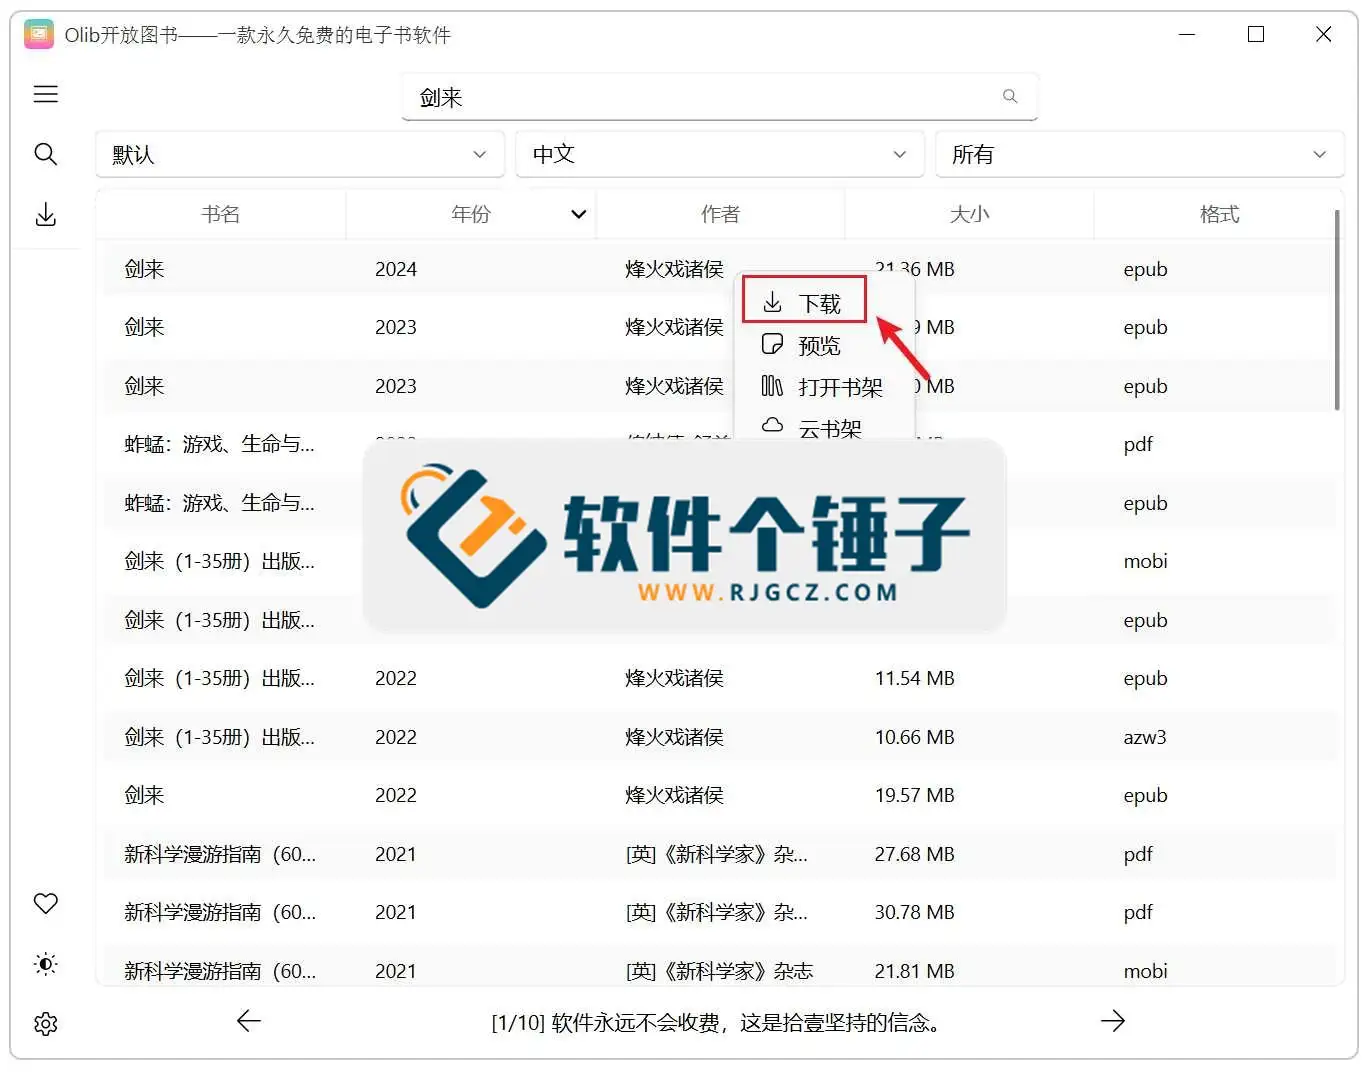Screen dimensions: 1369x1073
Task: Click the epub cell in the 19.57 MB row
Action: pos(1145,795)
